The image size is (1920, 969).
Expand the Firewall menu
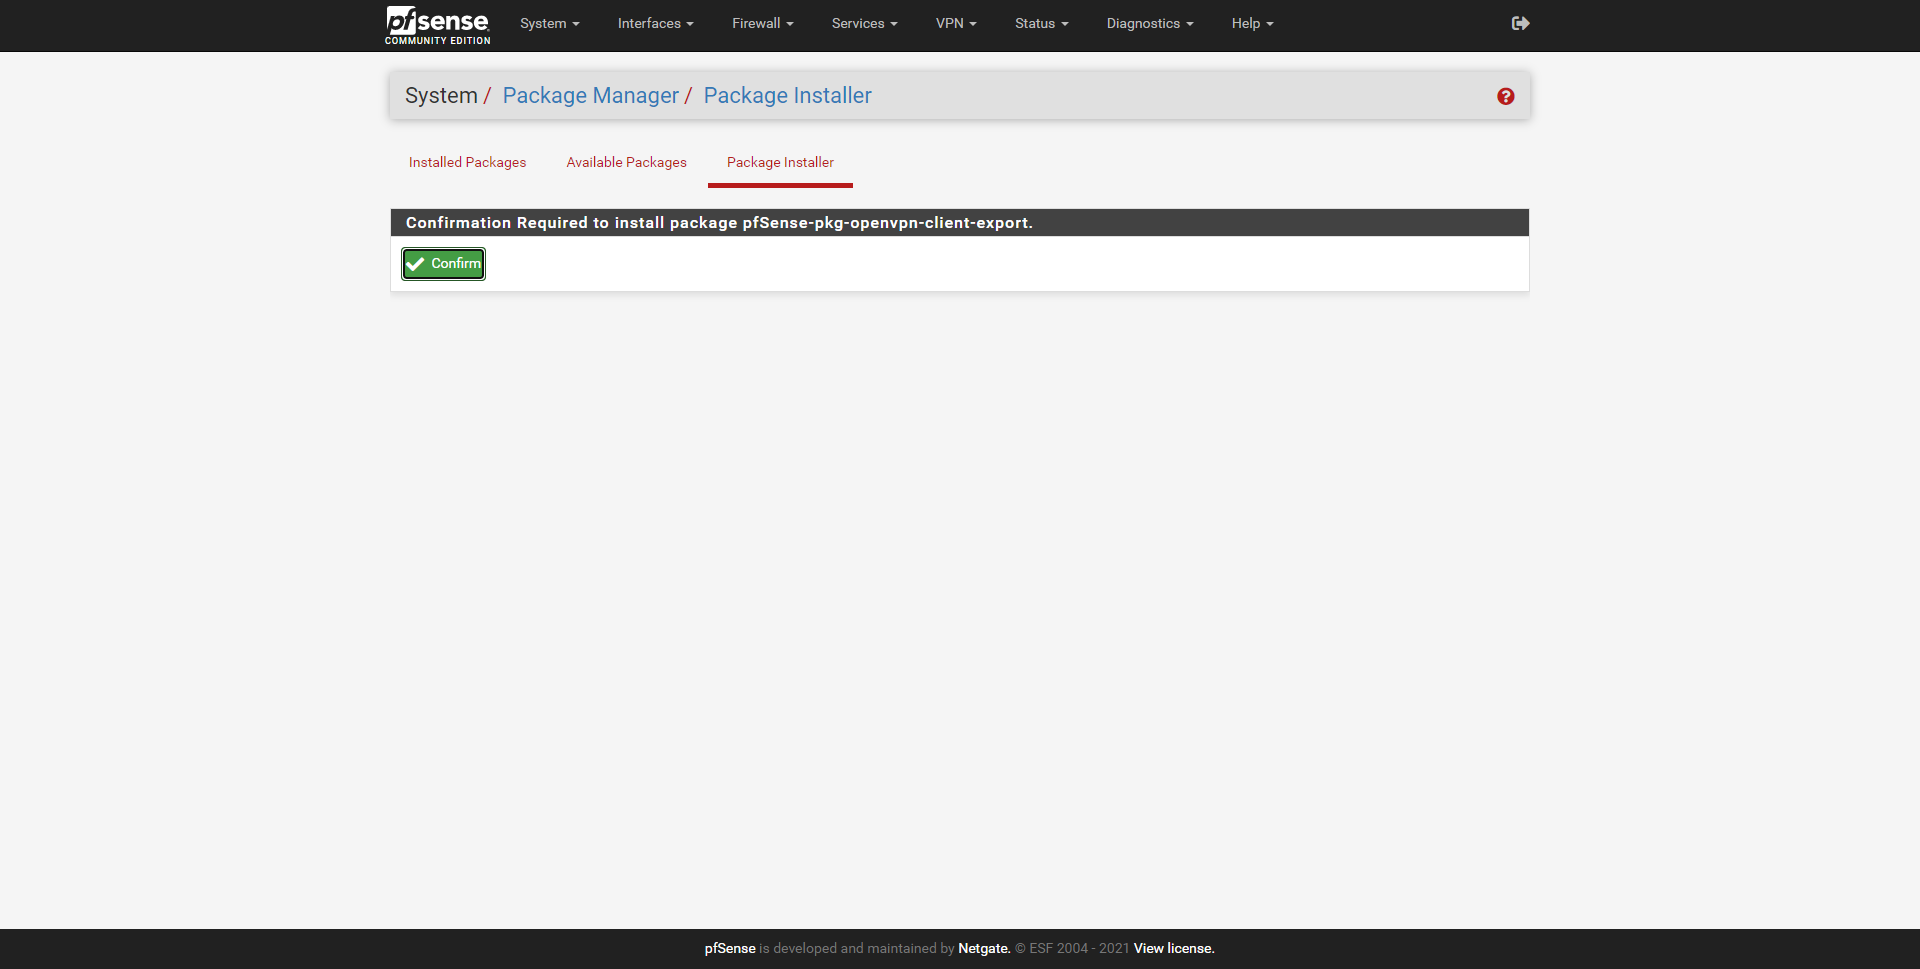pos(762,23)
